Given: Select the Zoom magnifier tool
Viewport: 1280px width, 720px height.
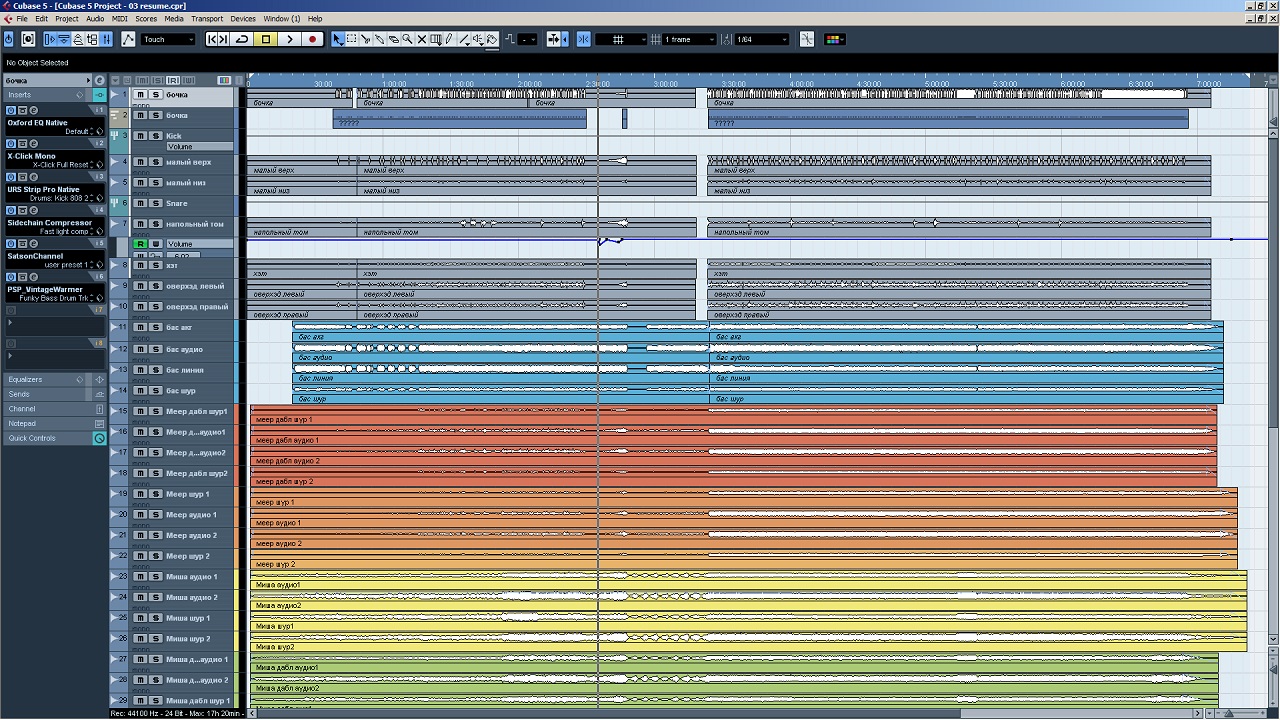Looking at the screenshot, I should [x=408, y=39].
